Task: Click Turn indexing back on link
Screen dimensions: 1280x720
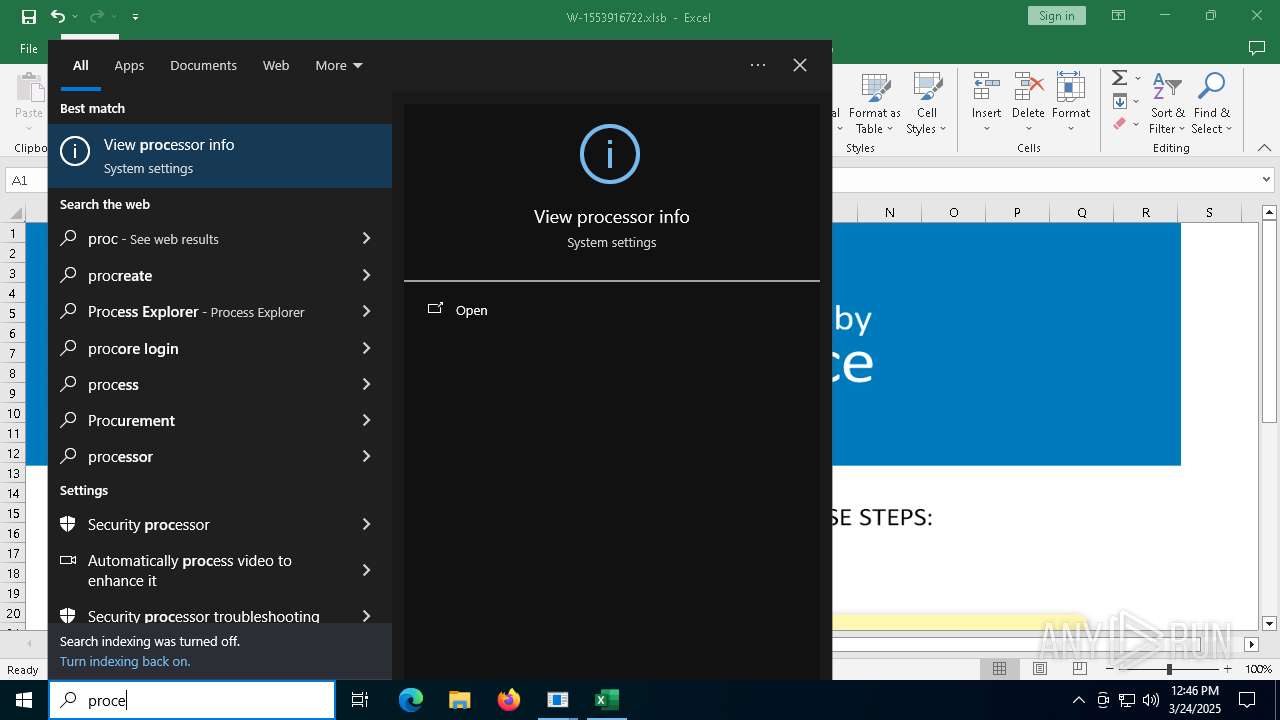Action: (125, 661)
